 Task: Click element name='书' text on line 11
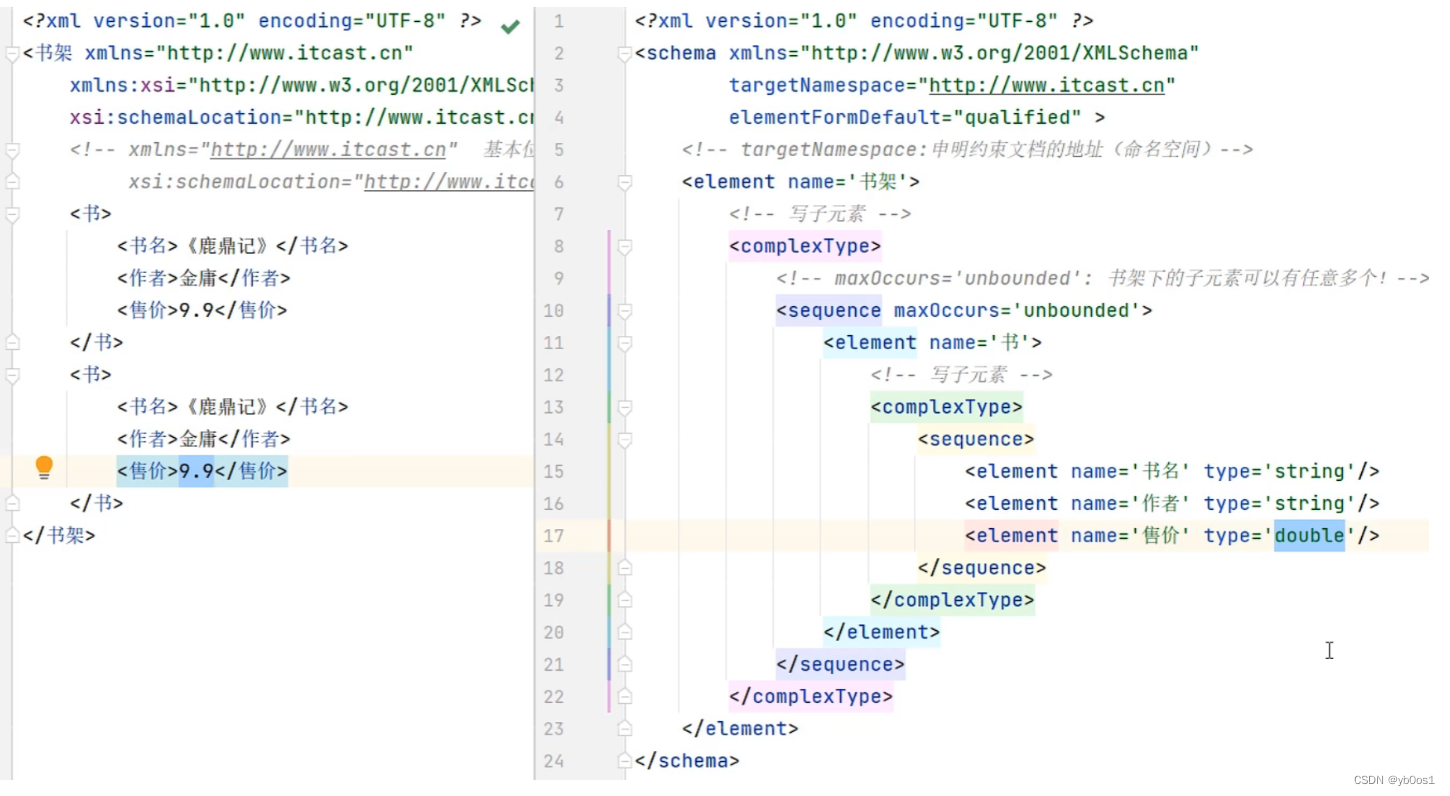(933, 343)
